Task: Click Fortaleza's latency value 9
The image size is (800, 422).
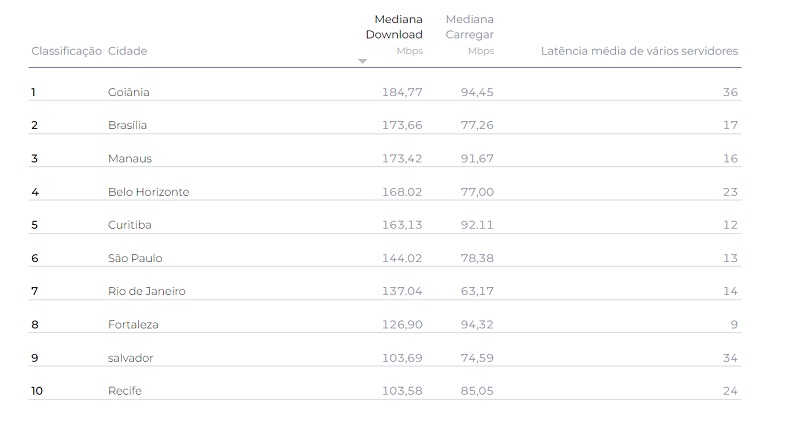Action: click(x=733, y=324)
